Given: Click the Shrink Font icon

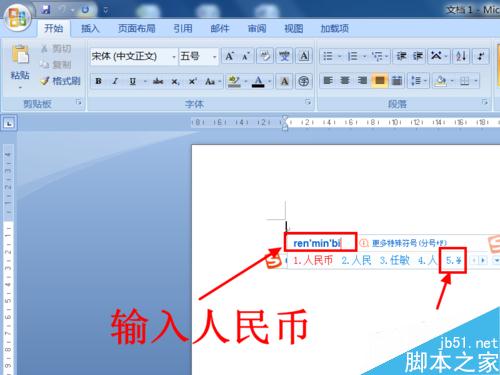Looking at the screenshot, I should (246, 56).
